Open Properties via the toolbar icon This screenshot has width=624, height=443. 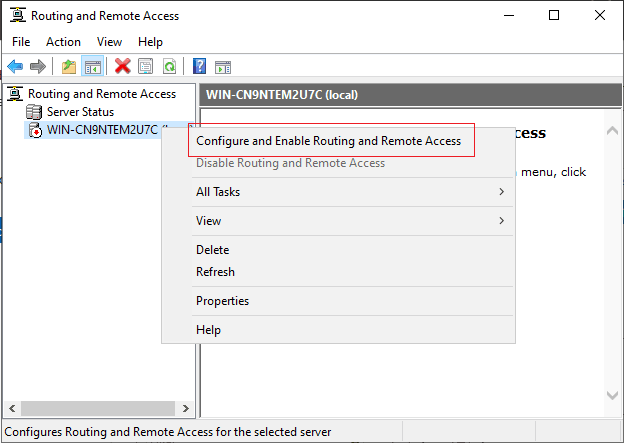tap(146, 66)
